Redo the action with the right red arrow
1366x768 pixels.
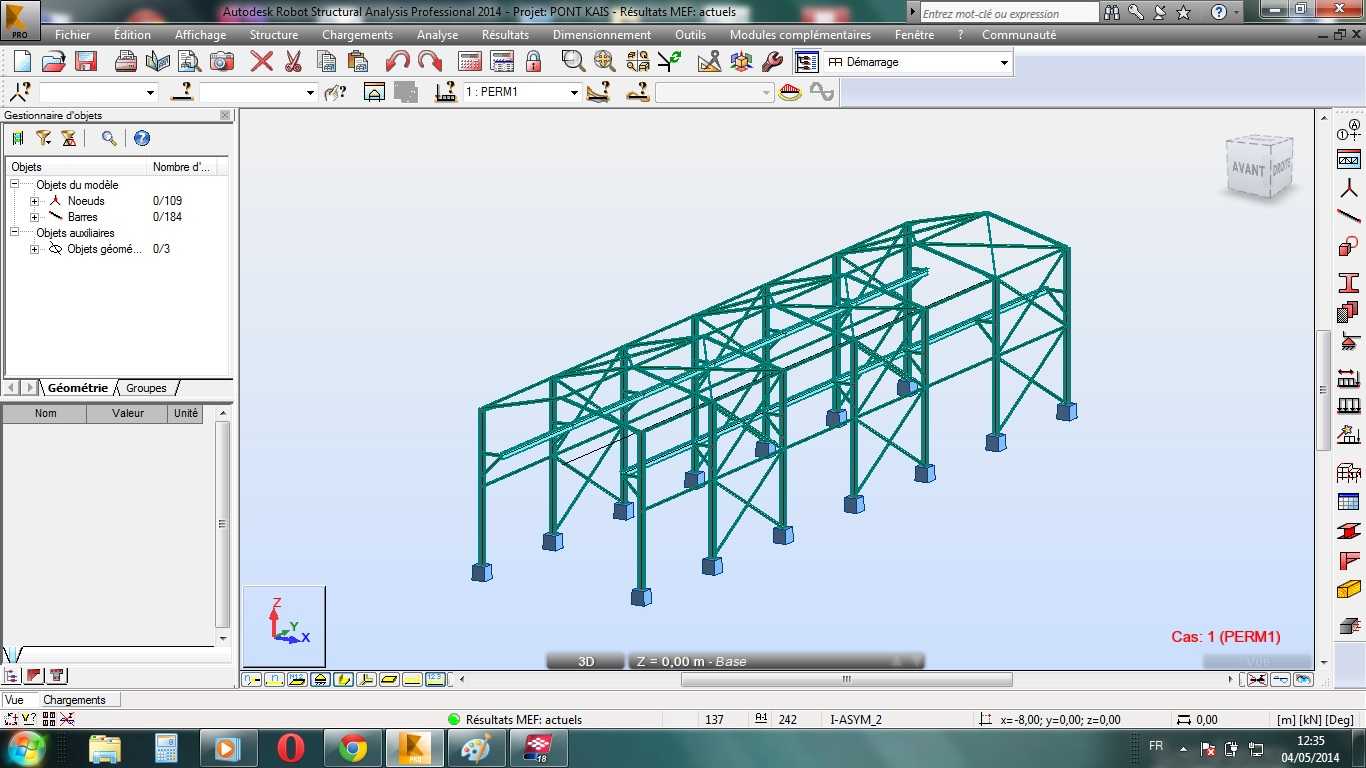point(430,61)
